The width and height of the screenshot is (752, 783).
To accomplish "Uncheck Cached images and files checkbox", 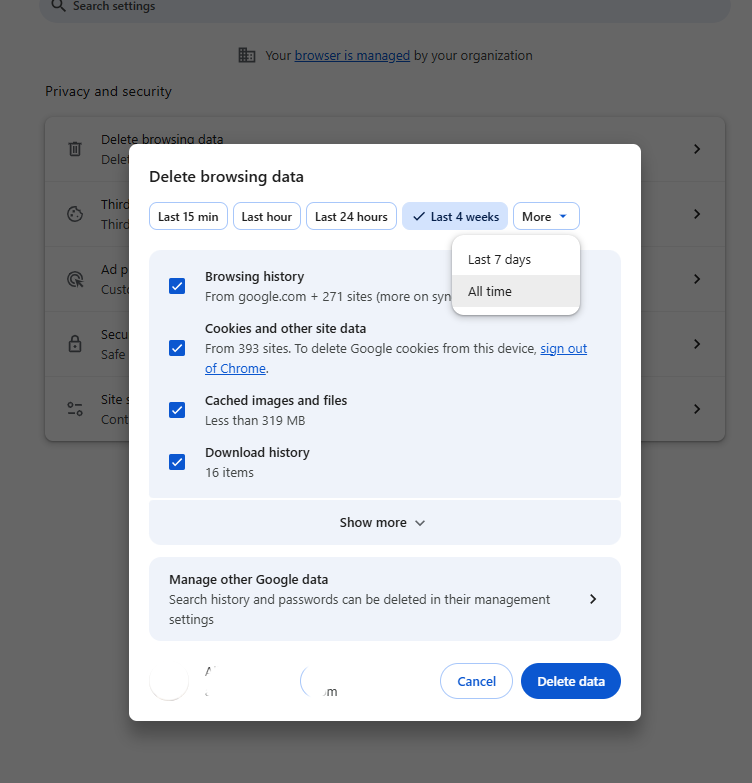I will tap(177, 410).
